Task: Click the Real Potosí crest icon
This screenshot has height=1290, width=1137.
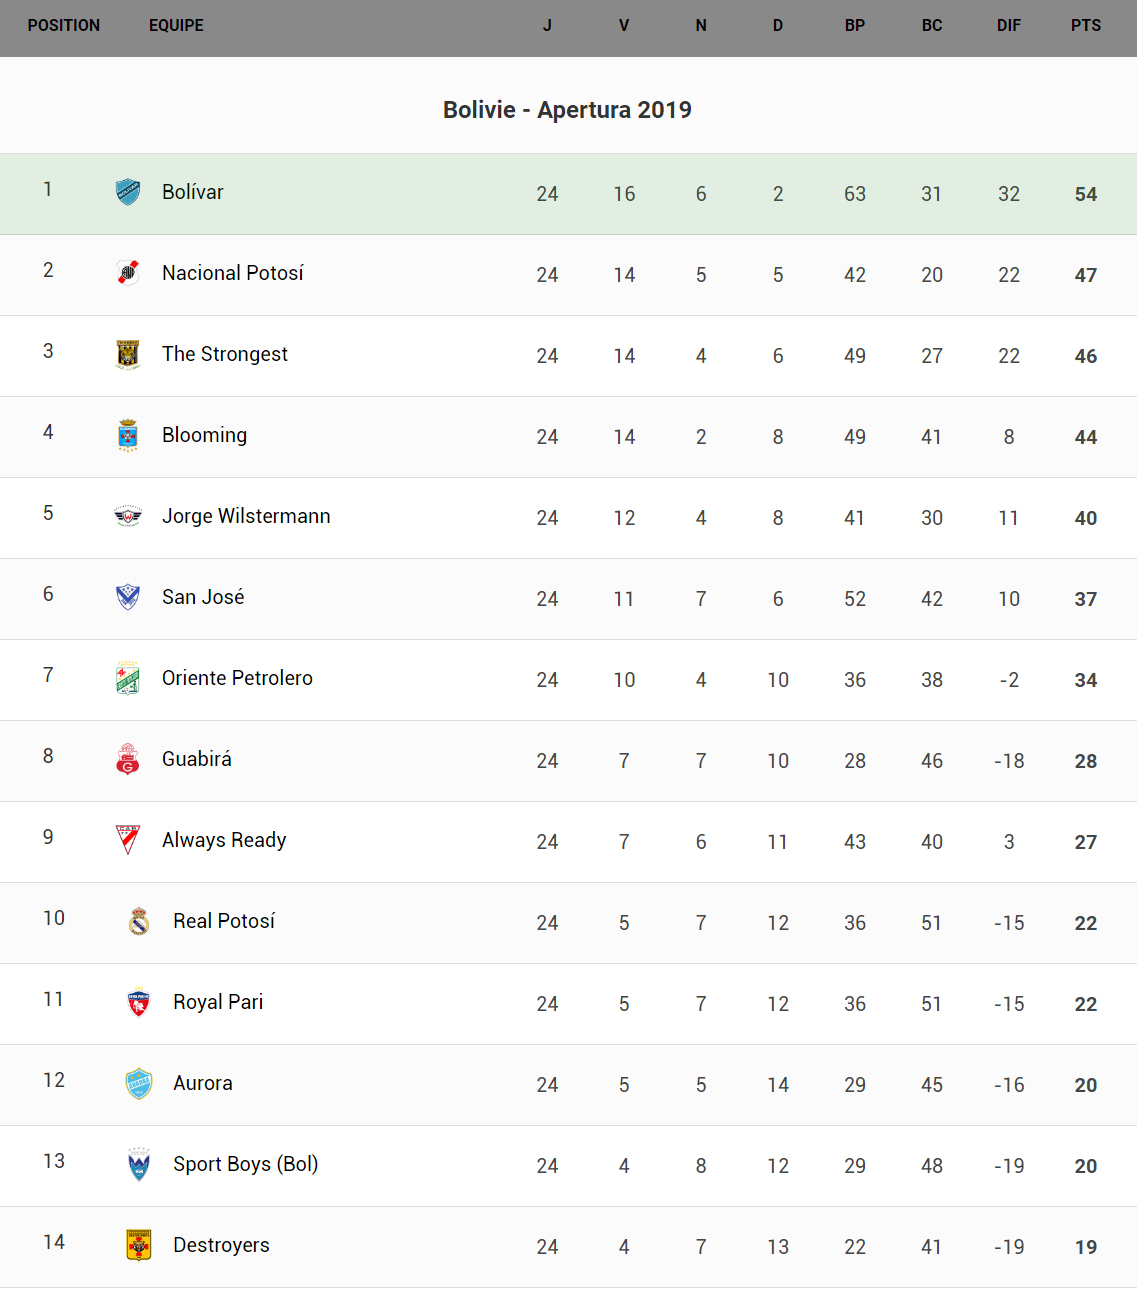Action: point(139,921)
